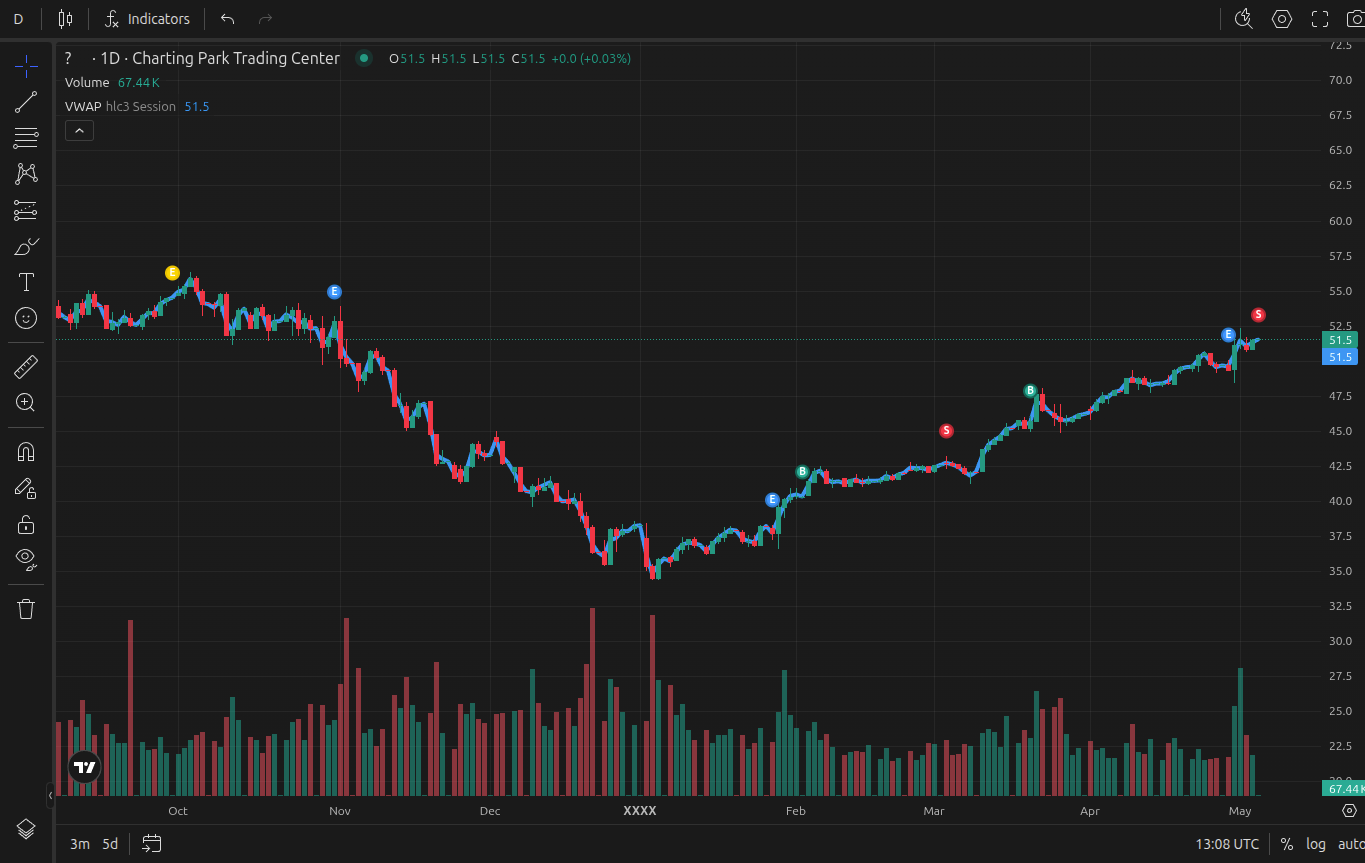Image resolution: width=1365 pixels, height=863 pixels.
Task: Click the undo arrow button
Action: 228,19
